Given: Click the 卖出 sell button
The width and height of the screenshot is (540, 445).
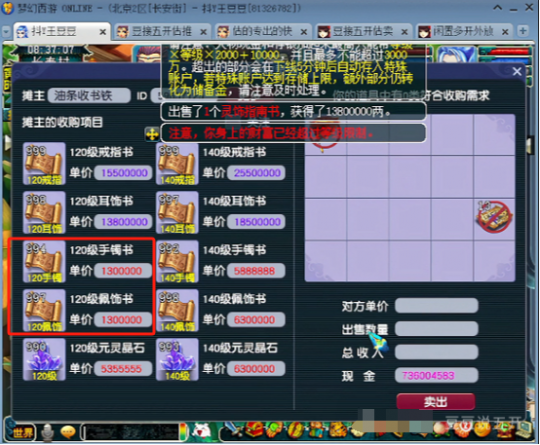Looking at the screenshot, I should [x=436, y=402].
